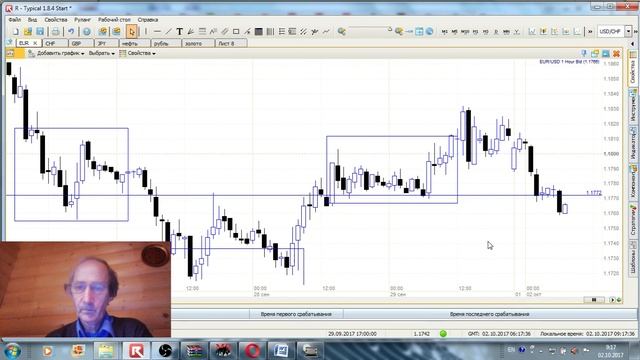640x360 pixels.
Task: Select the Text (T) tool
Action: click(180, 31)
